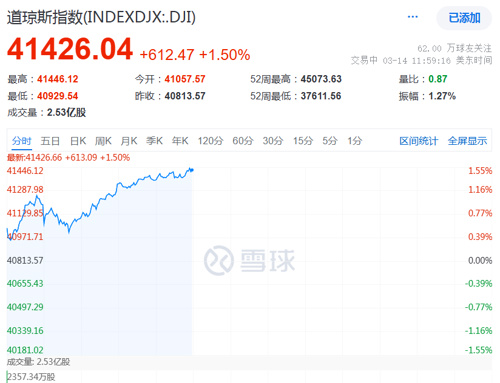Click the 今开 value 41057.57
Screen dimensions: 500x383
[185, 79]
